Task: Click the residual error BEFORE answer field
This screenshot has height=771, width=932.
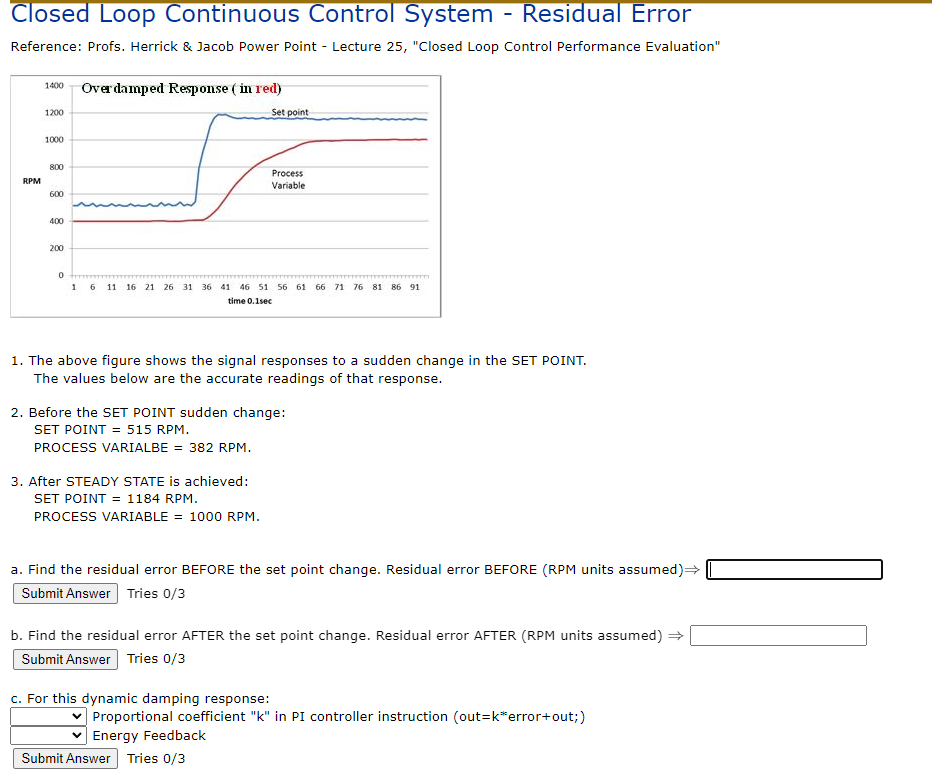Action: click(x=794, y=569)
